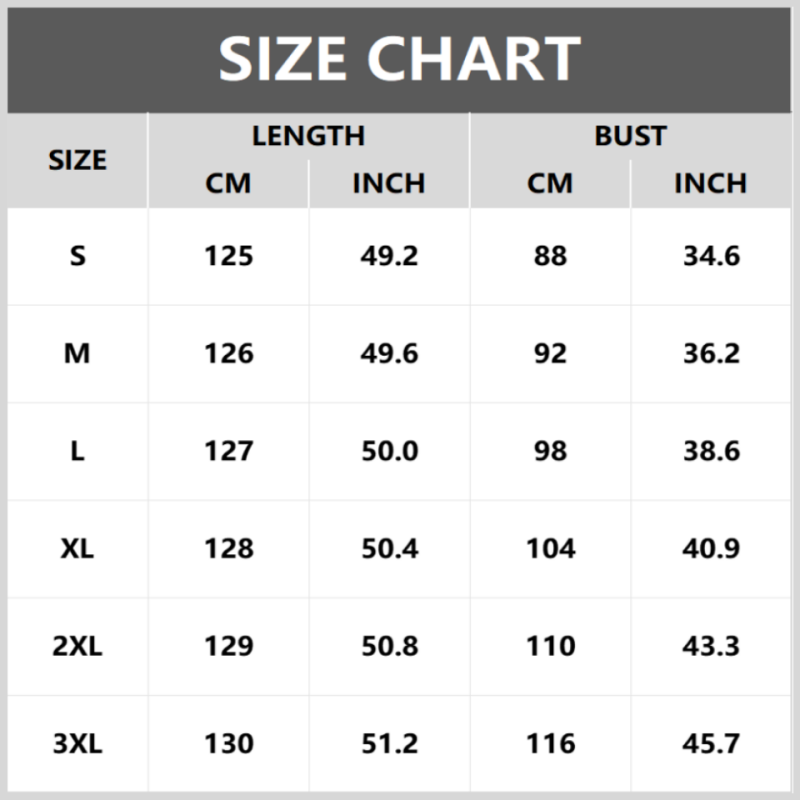The width and height of the screenshot is (800, 800).
Task: Select the SIZE column header
Action: pyautogui.click(x=77, y=160)
